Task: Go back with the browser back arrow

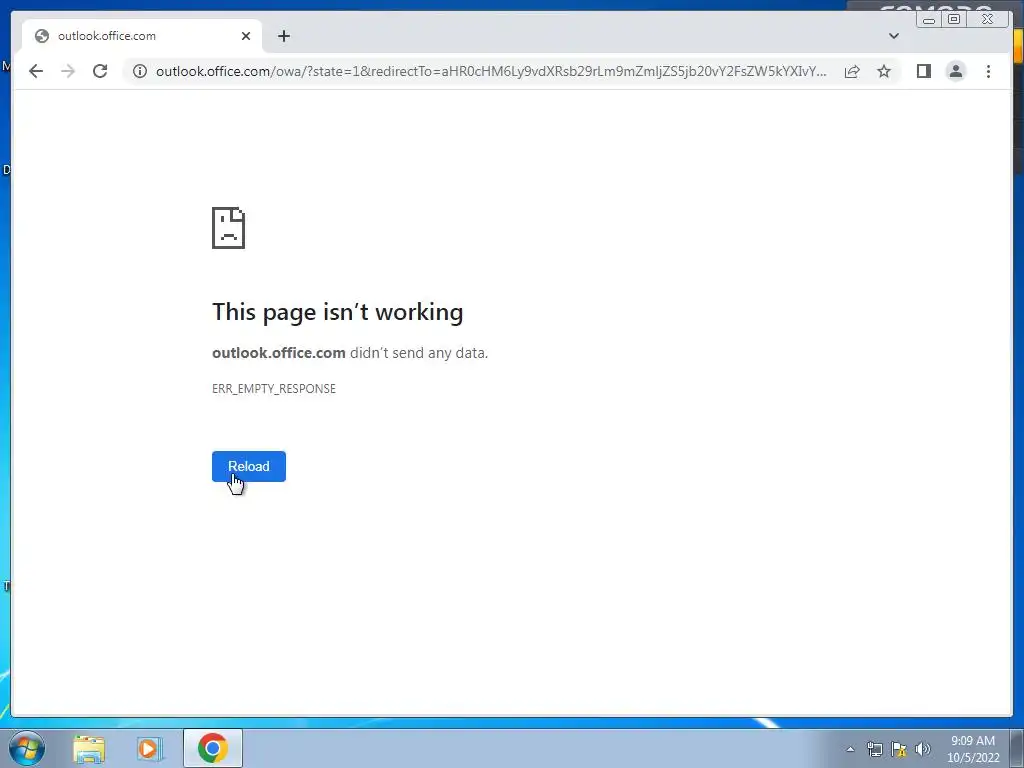Action: (x=36, y=71)
